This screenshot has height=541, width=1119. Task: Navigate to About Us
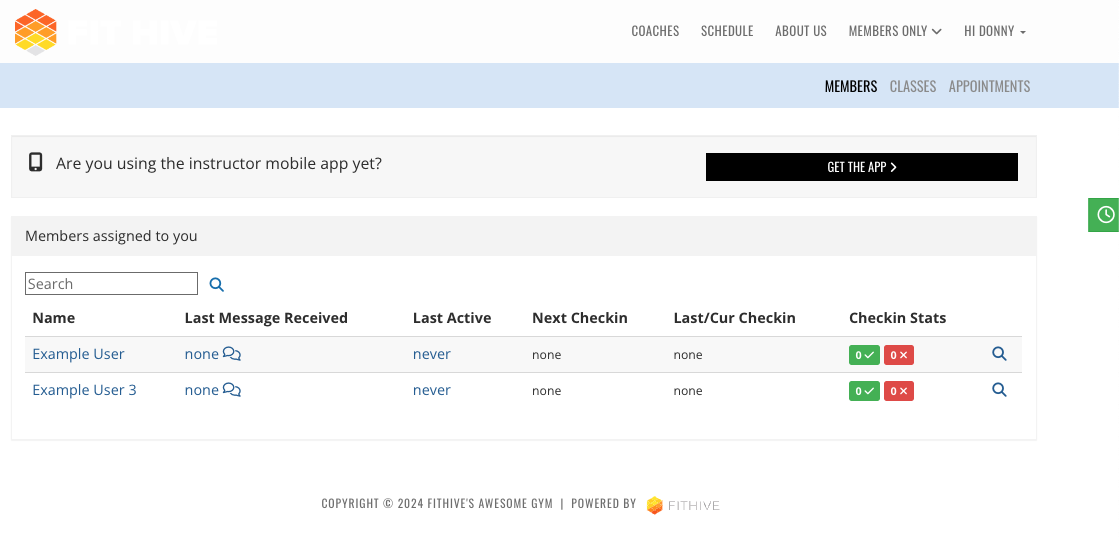801,31
